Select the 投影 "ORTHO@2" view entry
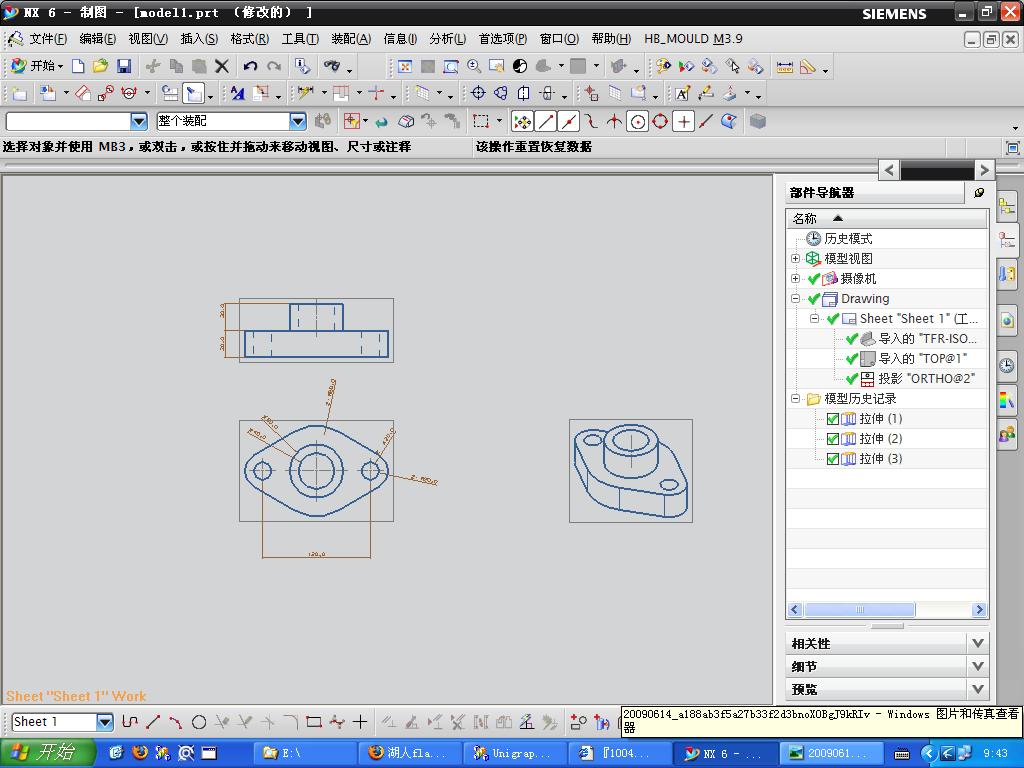Screen dimensions: 1024x768 (x=925, y=379)
